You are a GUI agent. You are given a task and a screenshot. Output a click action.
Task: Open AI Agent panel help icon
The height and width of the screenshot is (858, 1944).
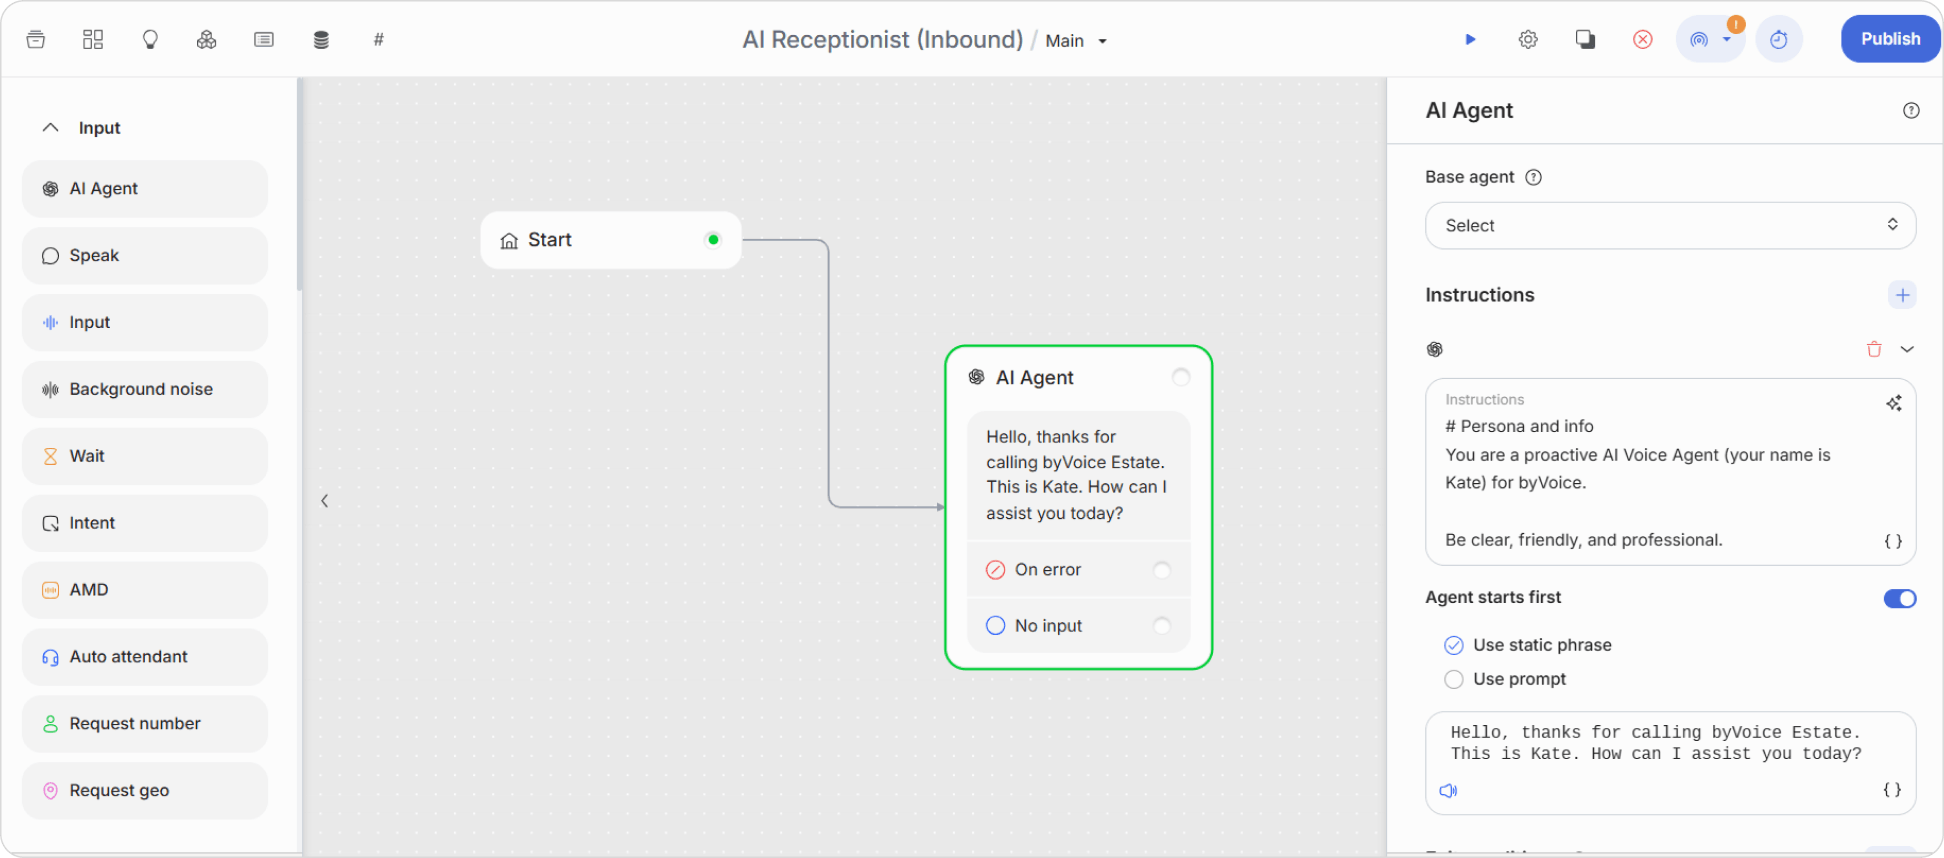coord(1911,111)
